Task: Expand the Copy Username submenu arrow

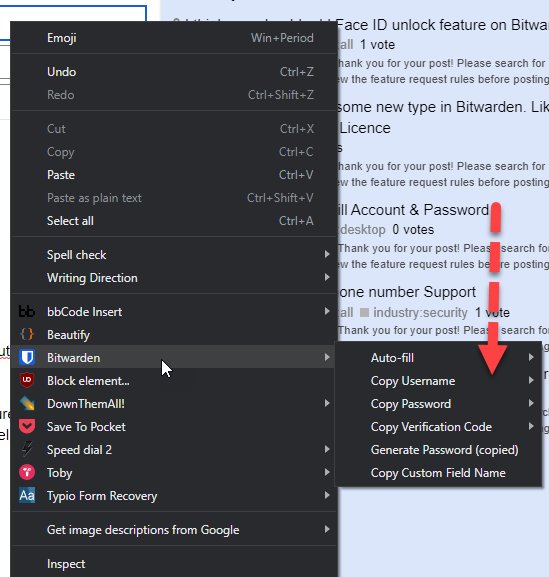Action: [x=531, y=380]
